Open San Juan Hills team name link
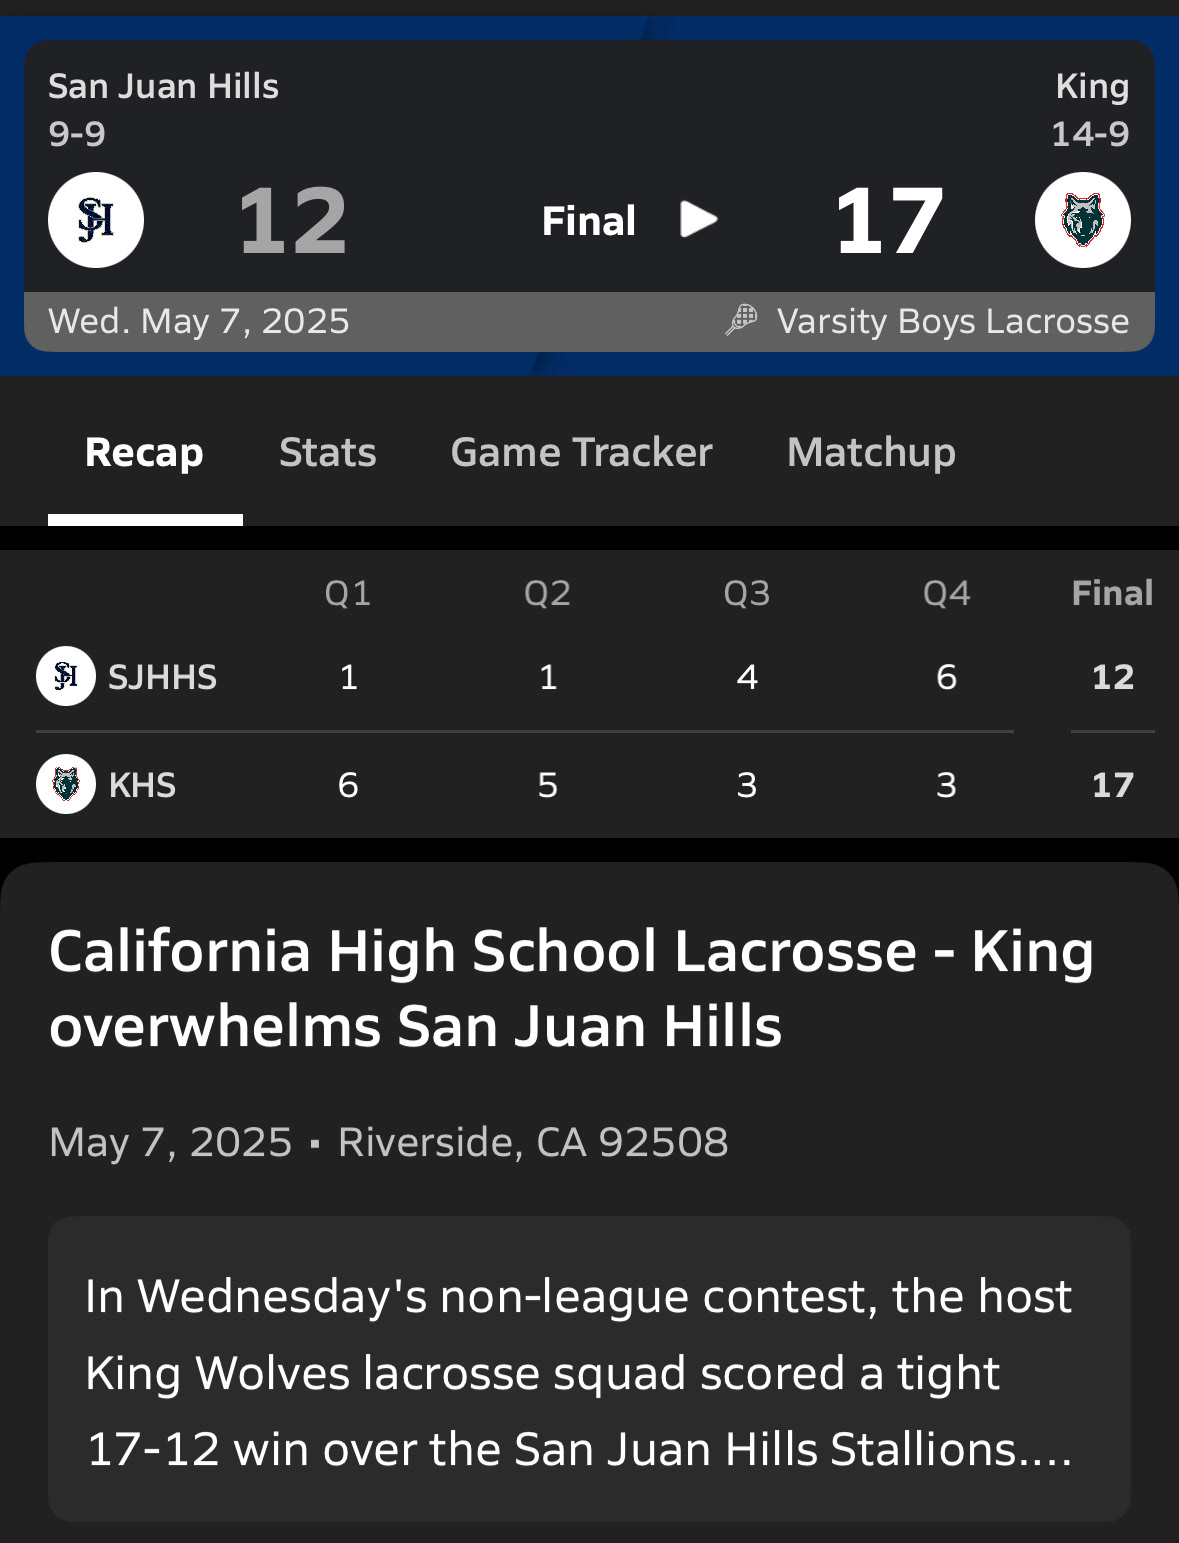This screenshot has width=1179, height=1543. (163, 87)
